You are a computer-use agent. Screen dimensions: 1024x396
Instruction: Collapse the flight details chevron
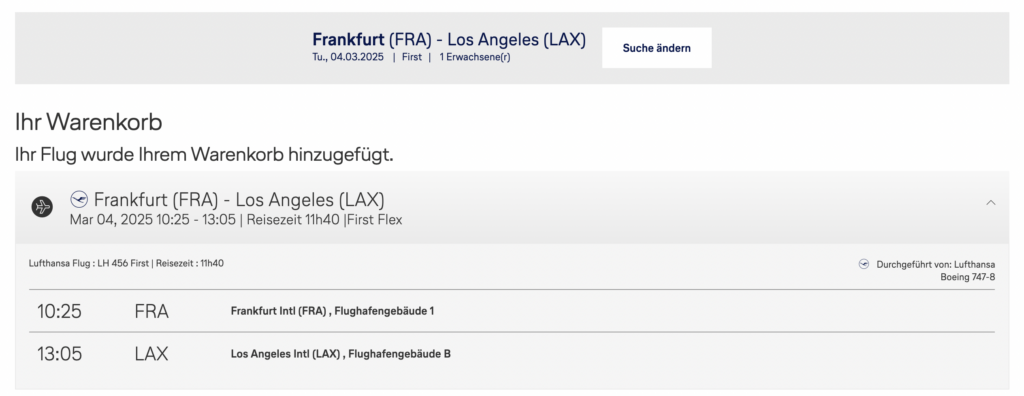point(991,203)
